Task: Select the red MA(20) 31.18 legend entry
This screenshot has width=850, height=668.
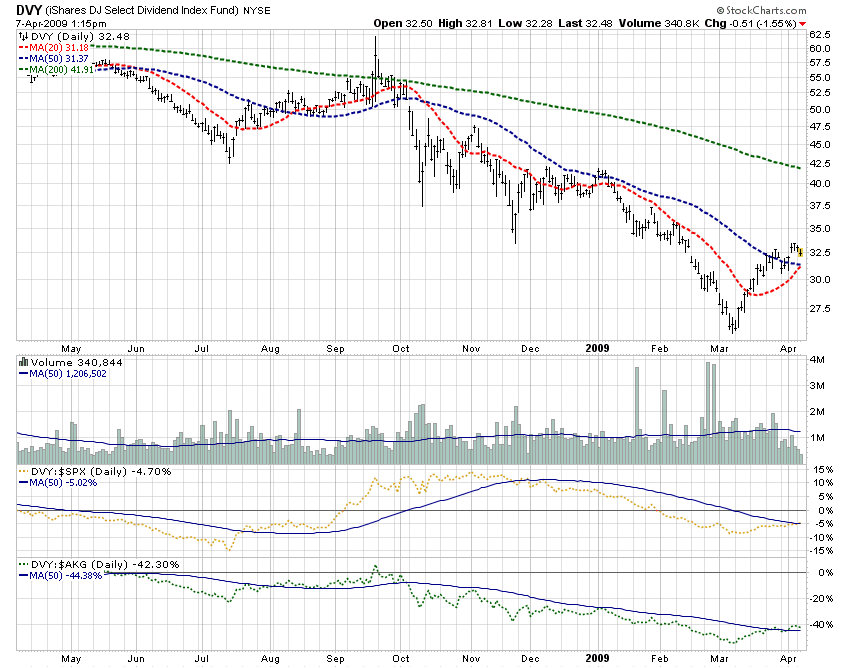Action: pos(53,48)
